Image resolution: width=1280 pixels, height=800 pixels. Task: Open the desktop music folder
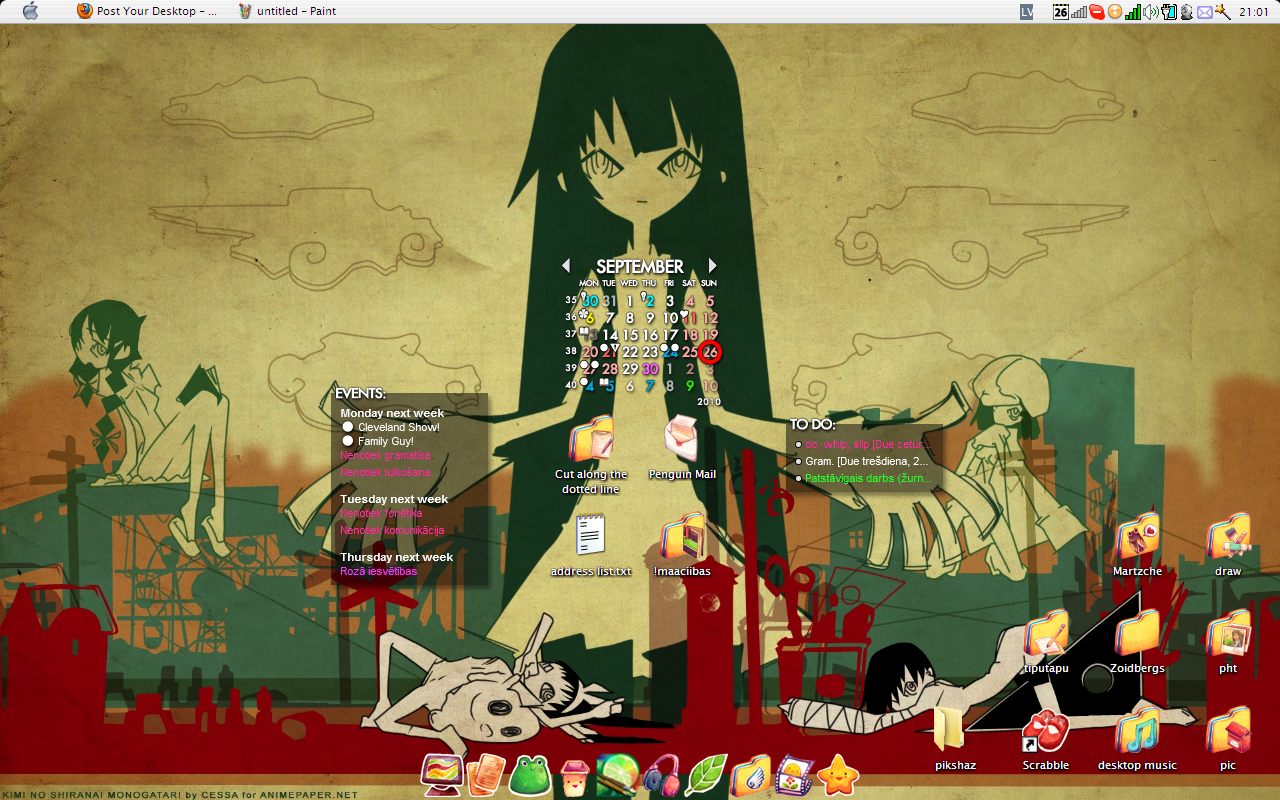point(1137,739)
